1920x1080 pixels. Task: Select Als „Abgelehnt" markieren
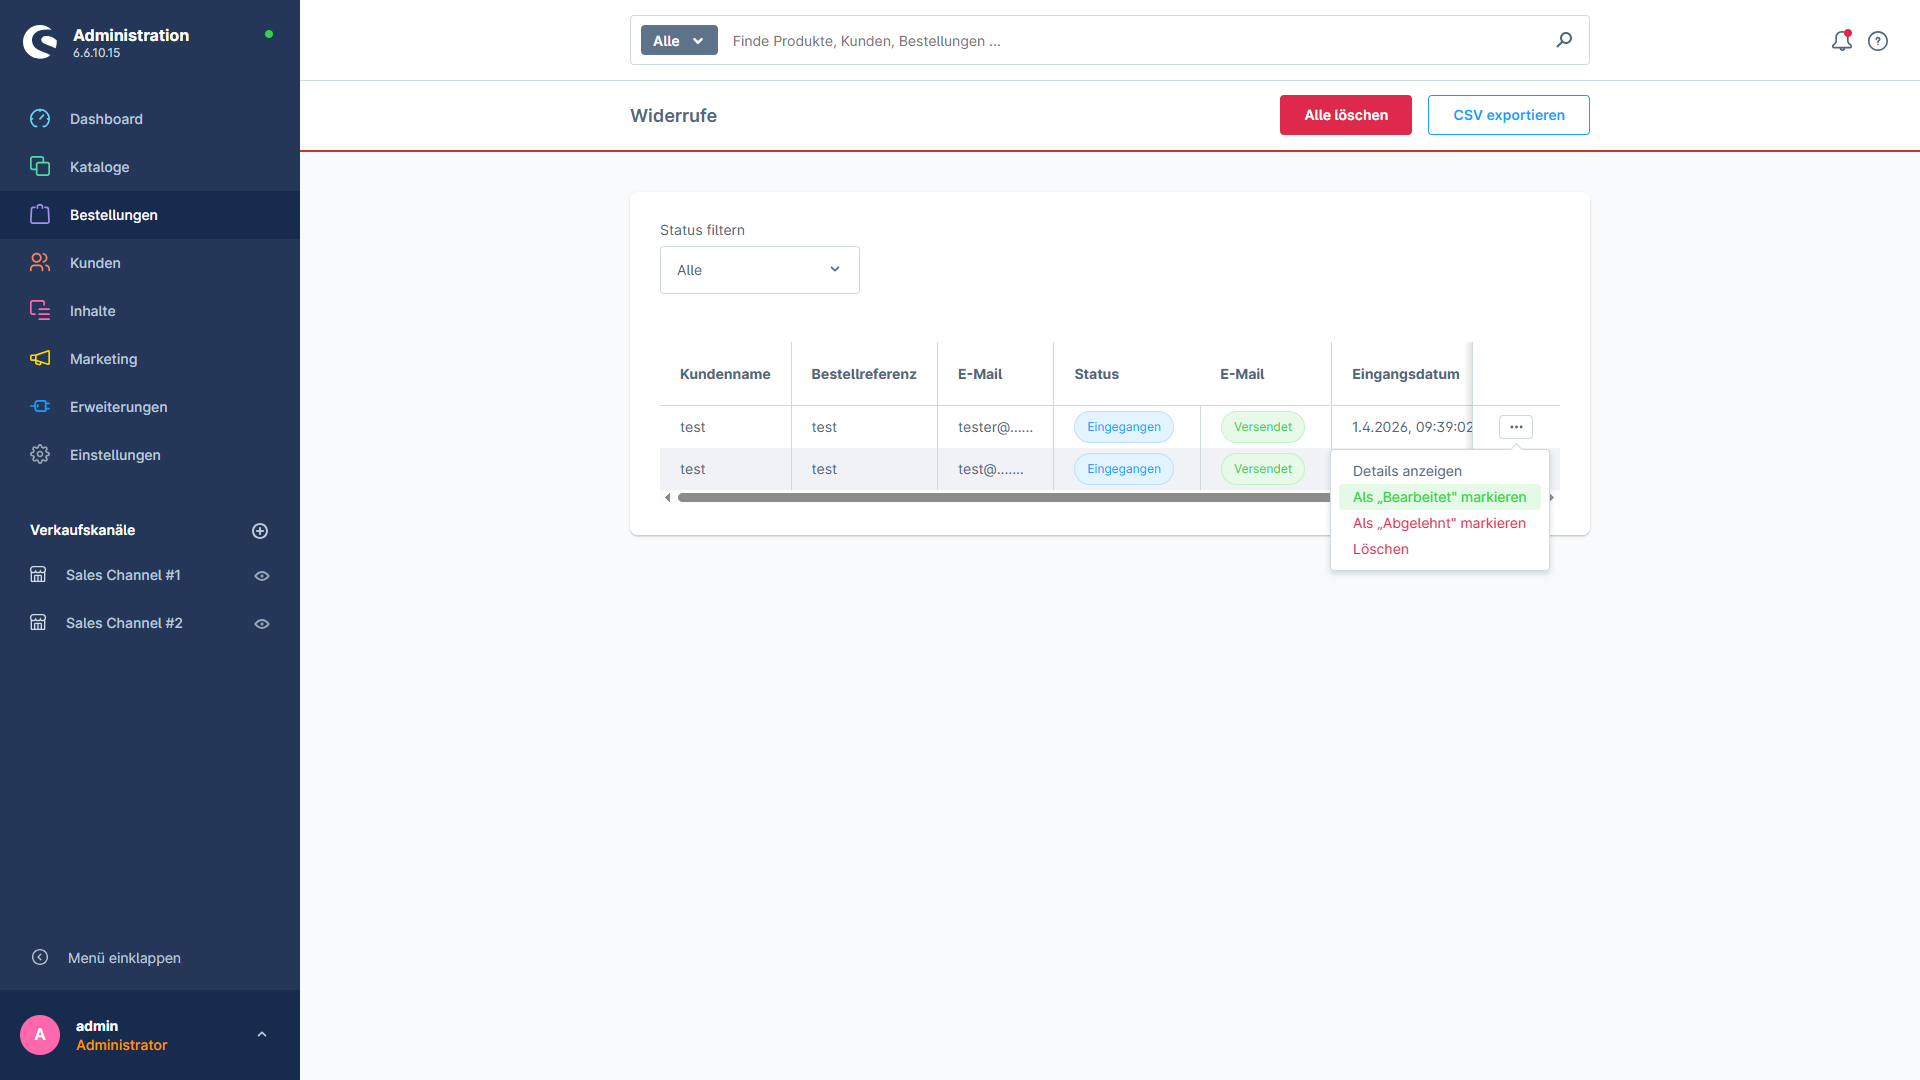tap(1439, 523)
